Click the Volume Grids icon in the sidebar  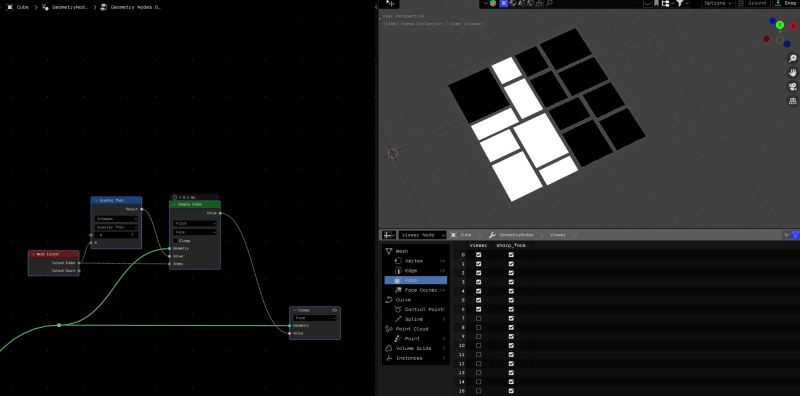pyautogui.click(x=388, y=348)
